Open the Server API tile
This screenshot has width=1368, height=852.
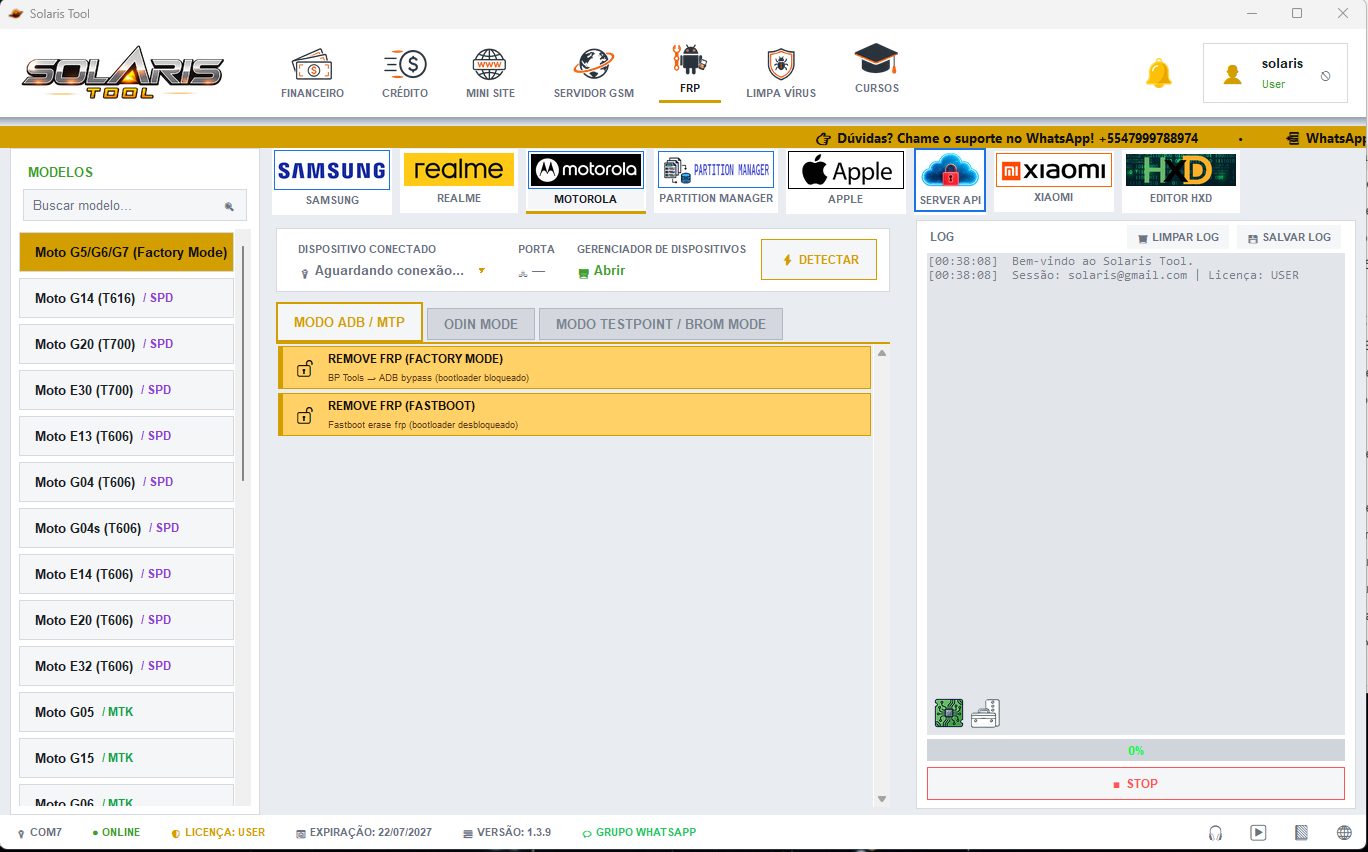click(x=950, y=180)
